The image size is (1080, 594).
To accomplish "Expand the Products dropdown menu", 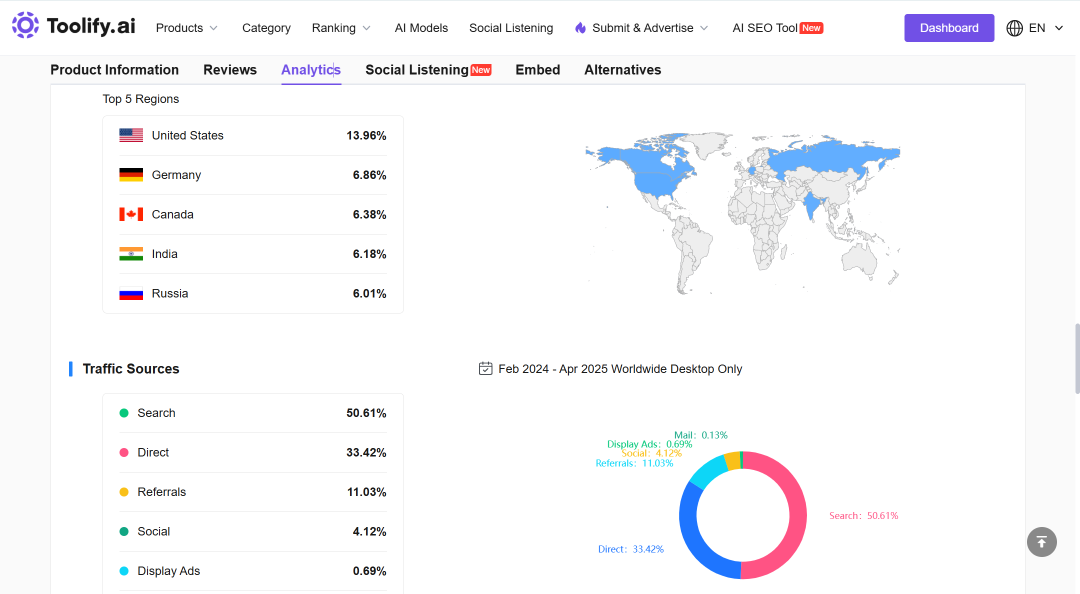I will tap(187, 28).
